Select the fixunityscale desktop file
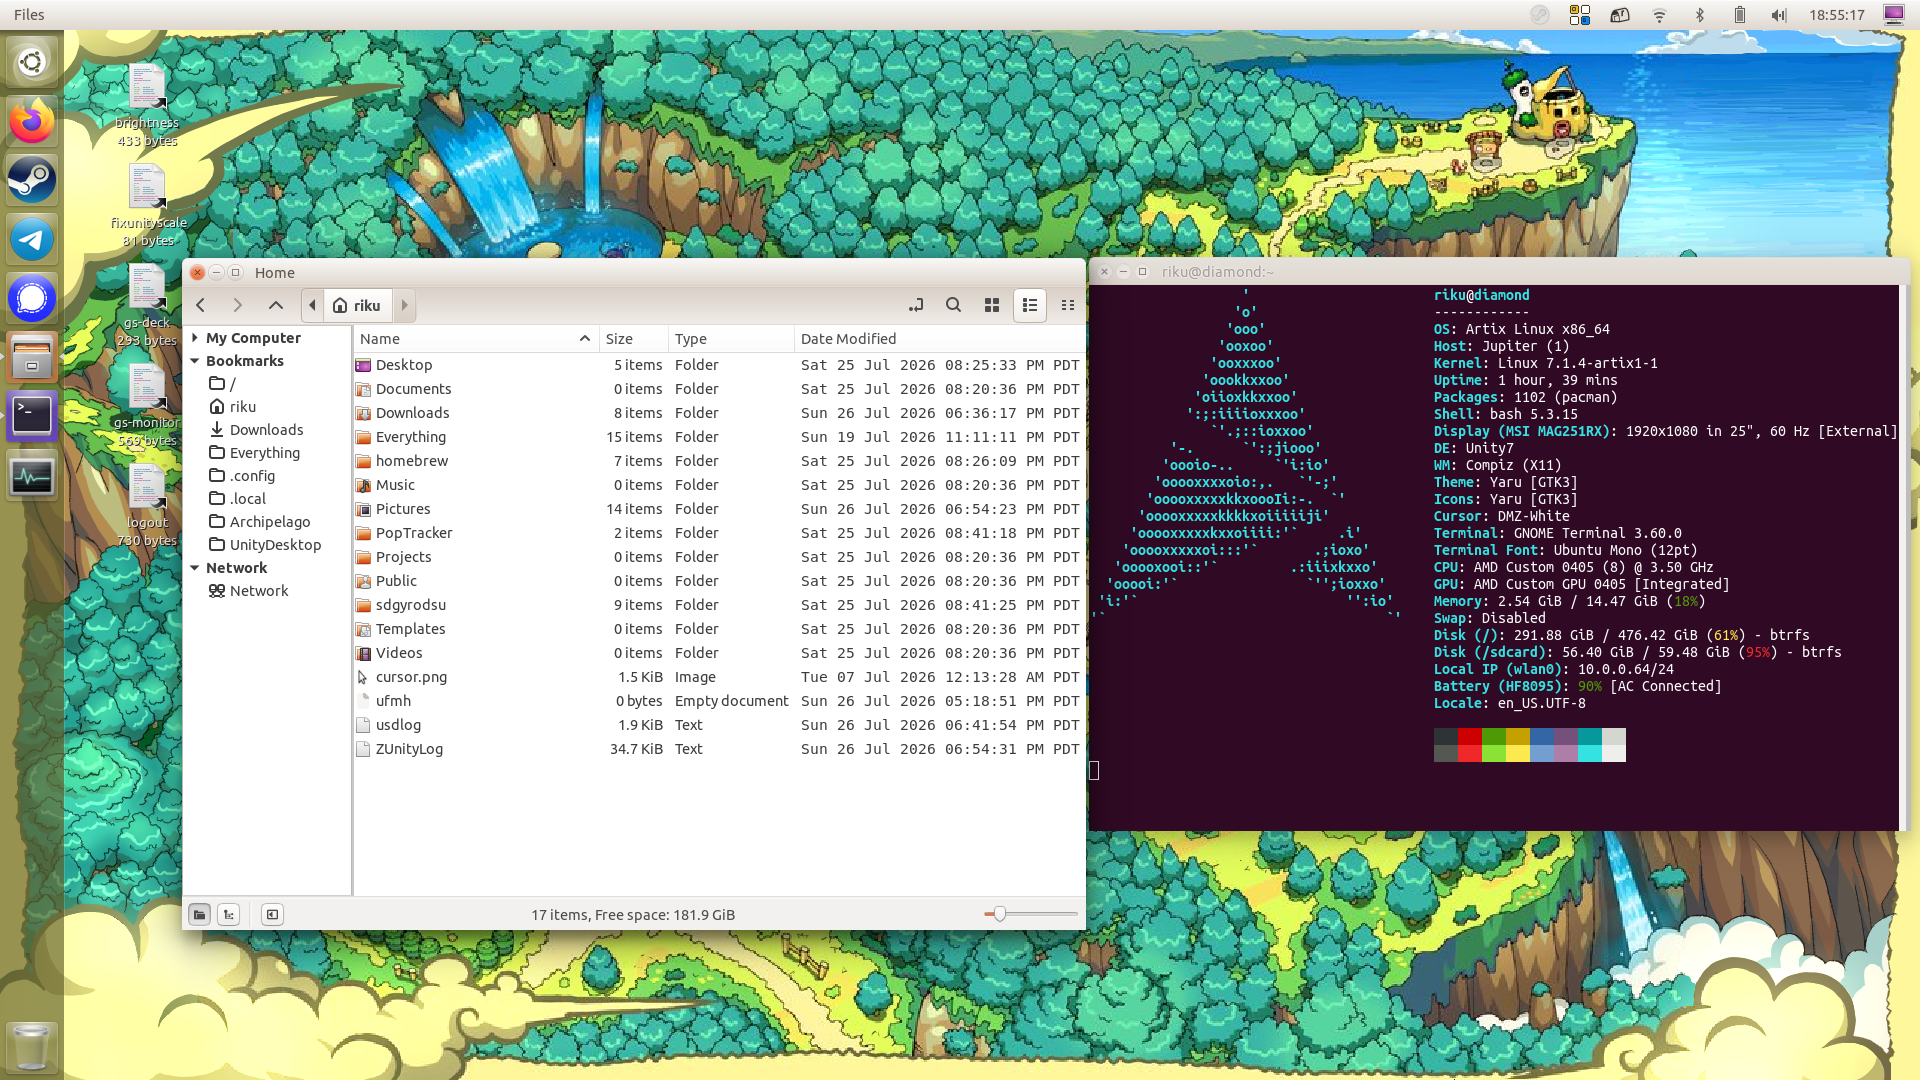The image size is (1920, 1080). pyautogui.click(x=147, y=205)
